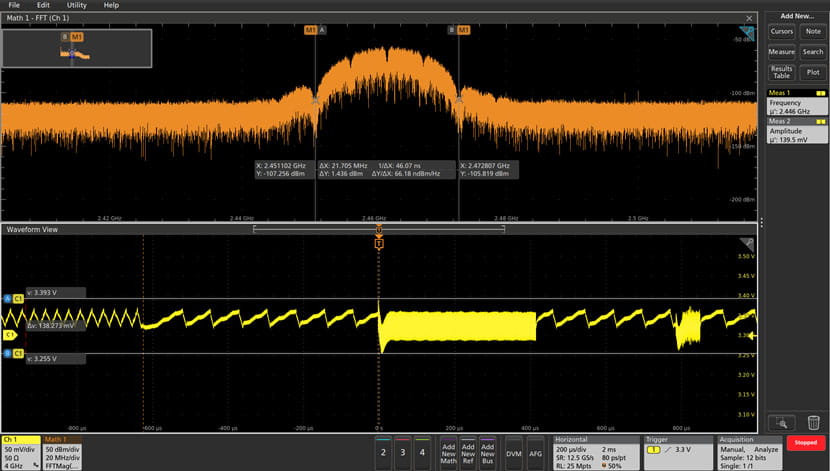Click the trash delete icon
Viewport: 830px width, 471px height.
click(x=813, y=422)
